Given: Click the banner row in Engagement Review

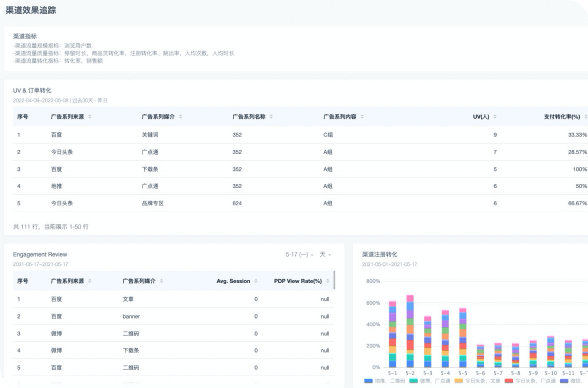Looking at the screenshot, I should [173, 316].
